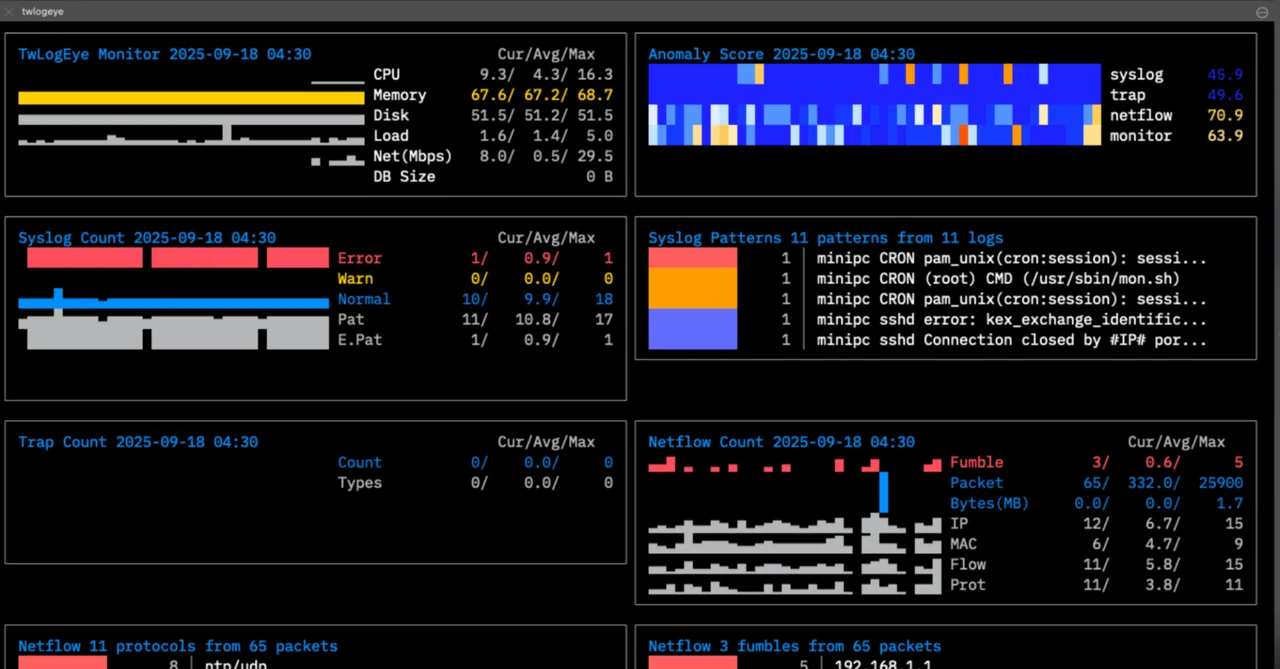Click the Types label in Trap Count
Image resolution: width=1280 pixels, height=669 pixels.
pyautogui.click(x=359, y=483)
